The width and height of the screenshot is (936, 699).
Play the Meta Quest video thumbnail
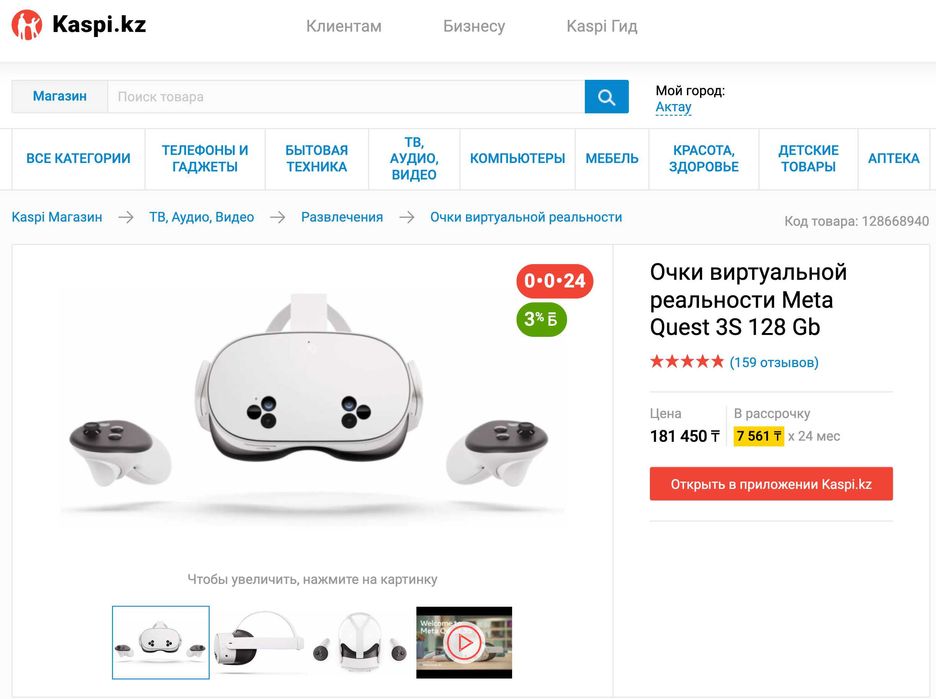[x=464, y=642]
